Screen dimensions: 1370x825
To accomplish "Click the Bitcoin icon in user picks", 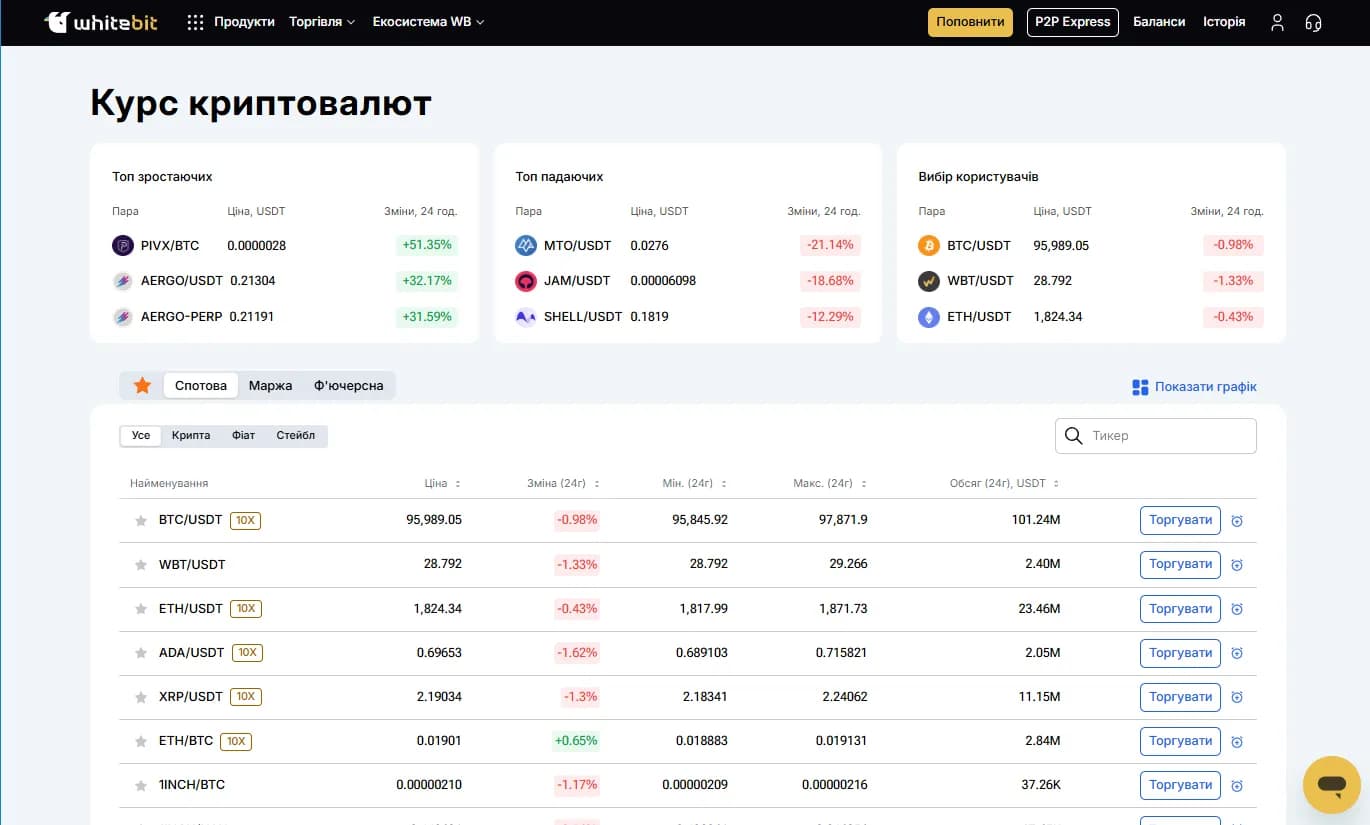I will (x=929, y=245).
